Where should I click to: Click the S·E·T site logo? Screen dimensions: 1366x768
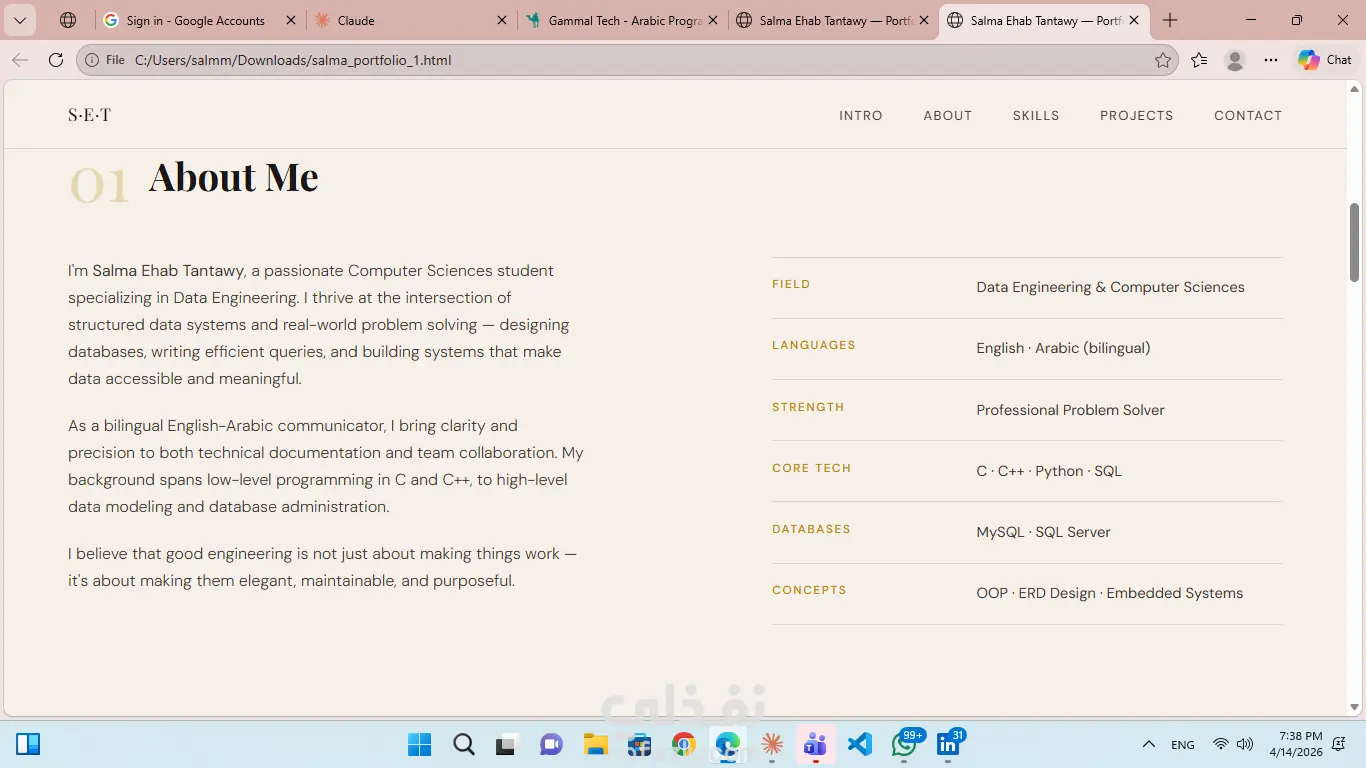[89, 115]
